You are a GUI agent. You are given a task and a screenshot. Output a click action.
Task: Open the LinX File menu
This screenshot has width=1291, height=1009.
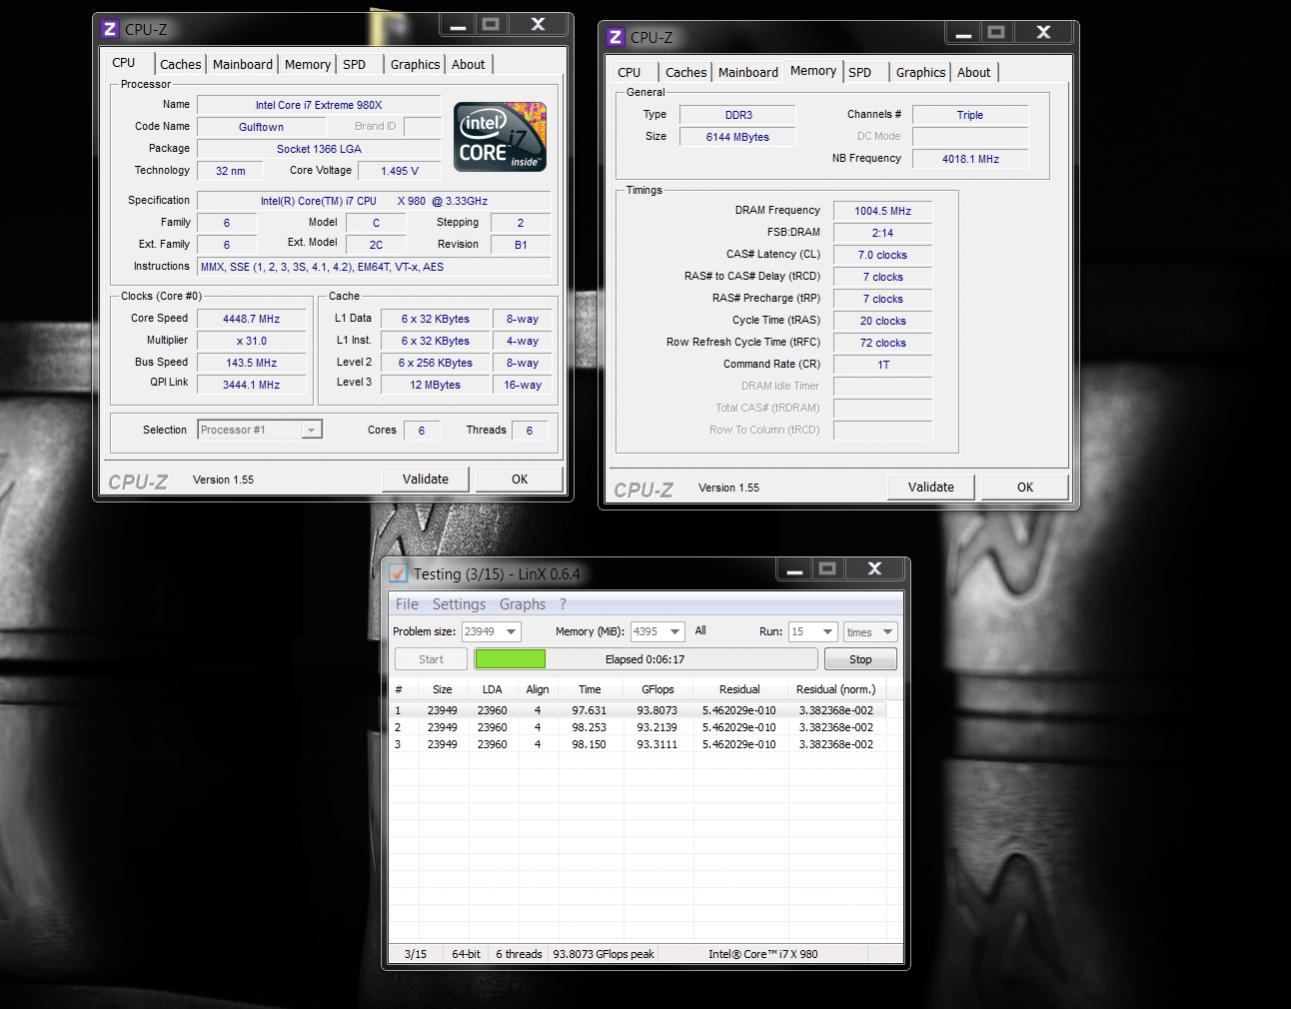407,604
